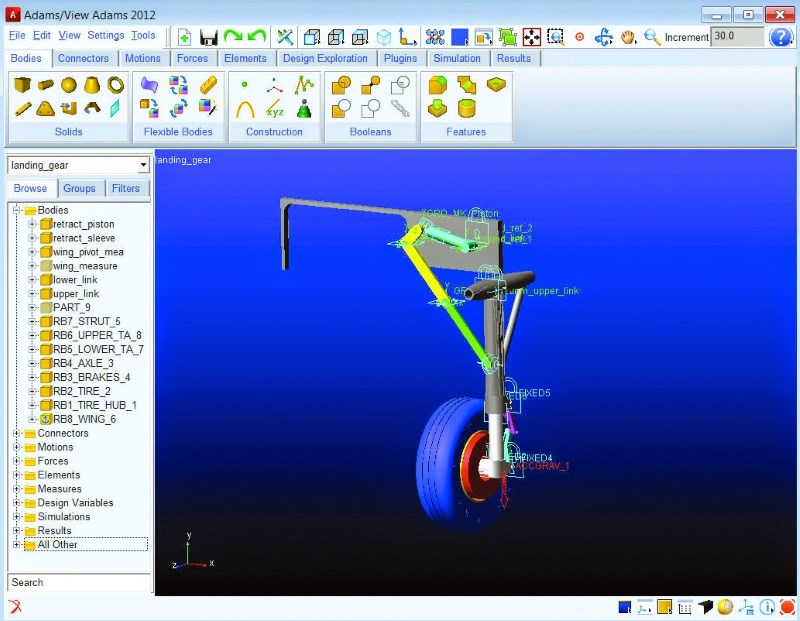Open the Tools menu
Viewport: 800px width, 621px height.
pyautogui.click(x=143, y=35)
